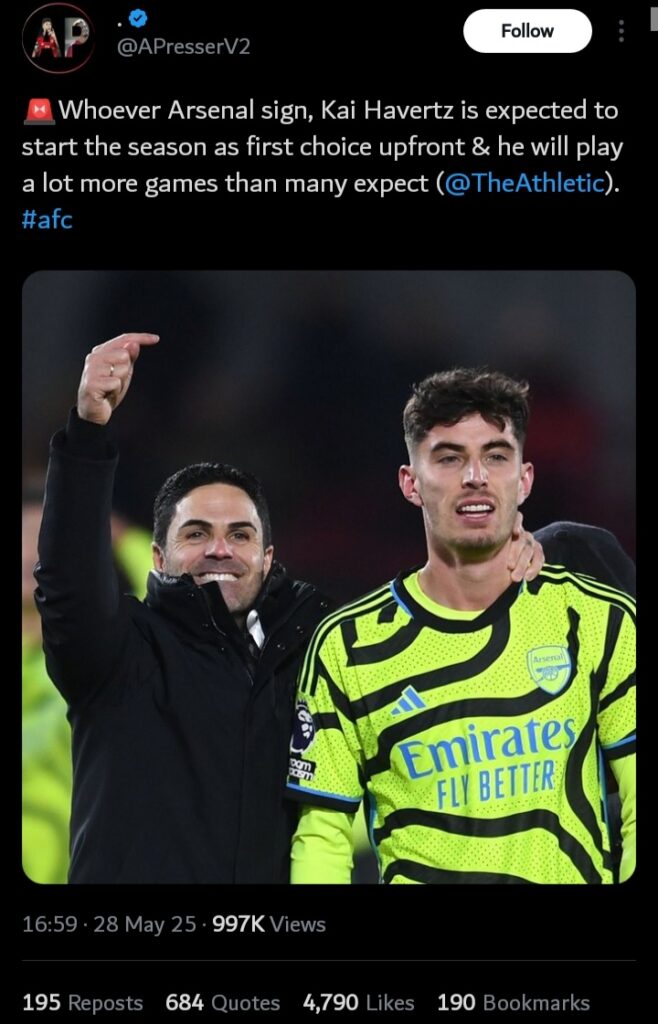Open the #afc hashtag
Image resolution: width=658 pixels, height=1024 pixels.
pos(47,219)
